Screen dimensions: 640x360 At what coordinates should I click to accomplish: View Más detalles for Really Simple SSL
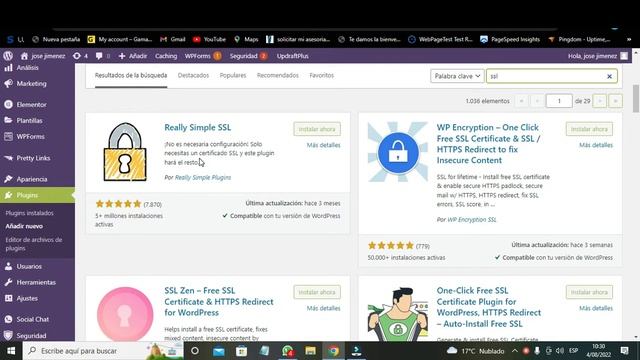pyautogui.click(x=323, y=145)
